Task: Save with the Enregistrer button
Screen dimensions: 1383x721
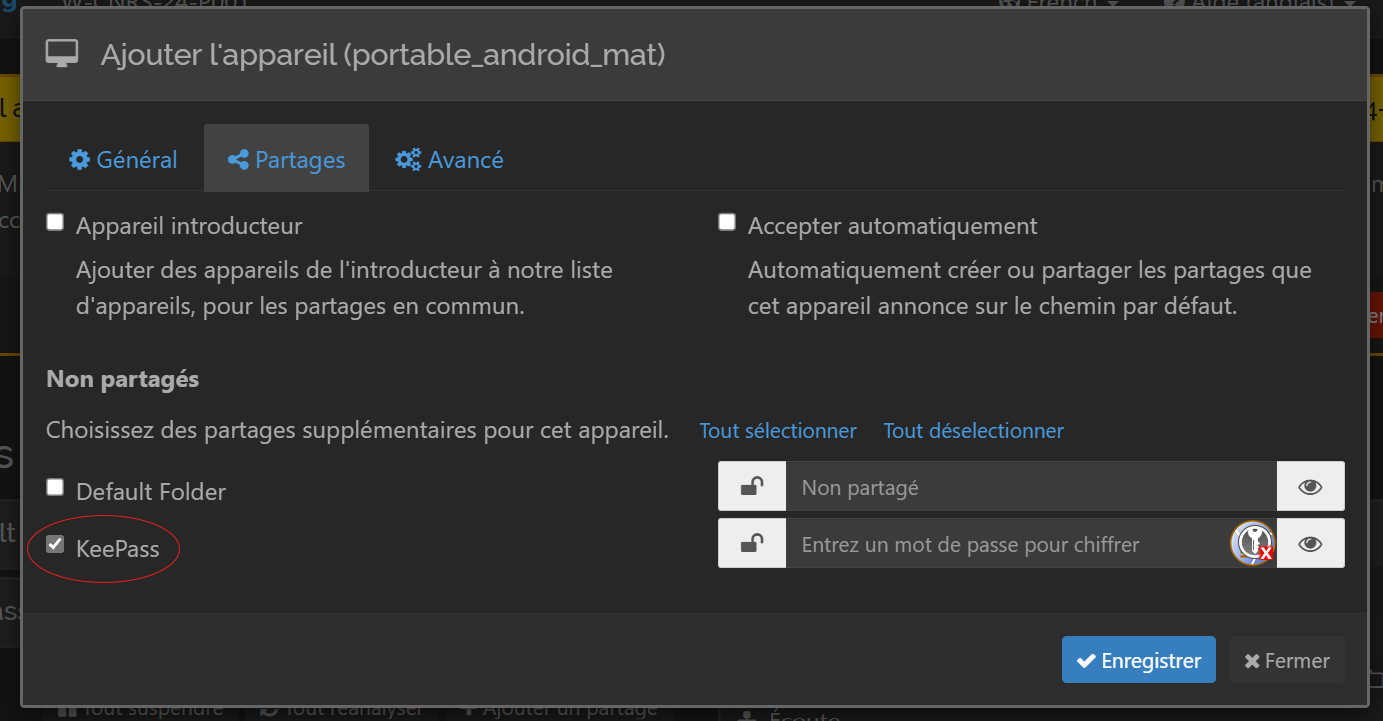Action: click(x=1139, y=660)
